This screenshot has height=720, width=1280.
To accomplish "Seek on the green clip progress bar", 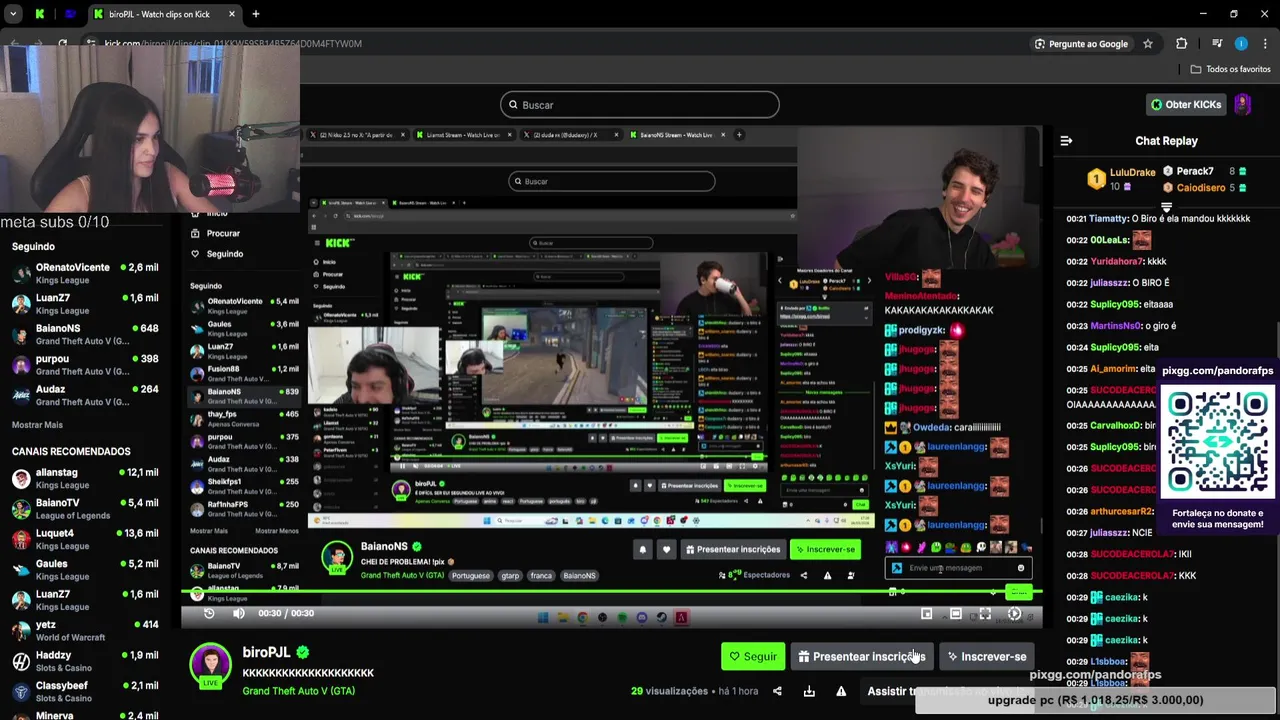I will 611,593.
